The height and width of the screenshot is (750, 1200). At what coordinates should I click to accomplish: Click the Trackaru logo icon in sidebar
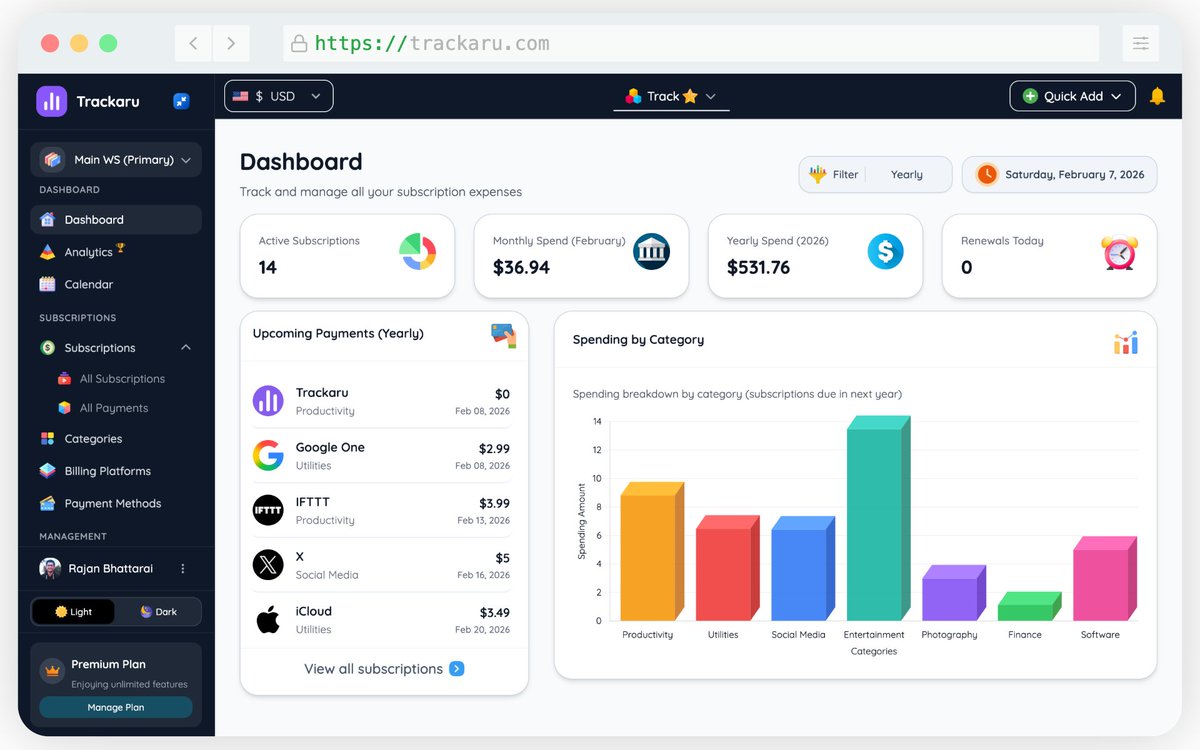click(51, 101)
